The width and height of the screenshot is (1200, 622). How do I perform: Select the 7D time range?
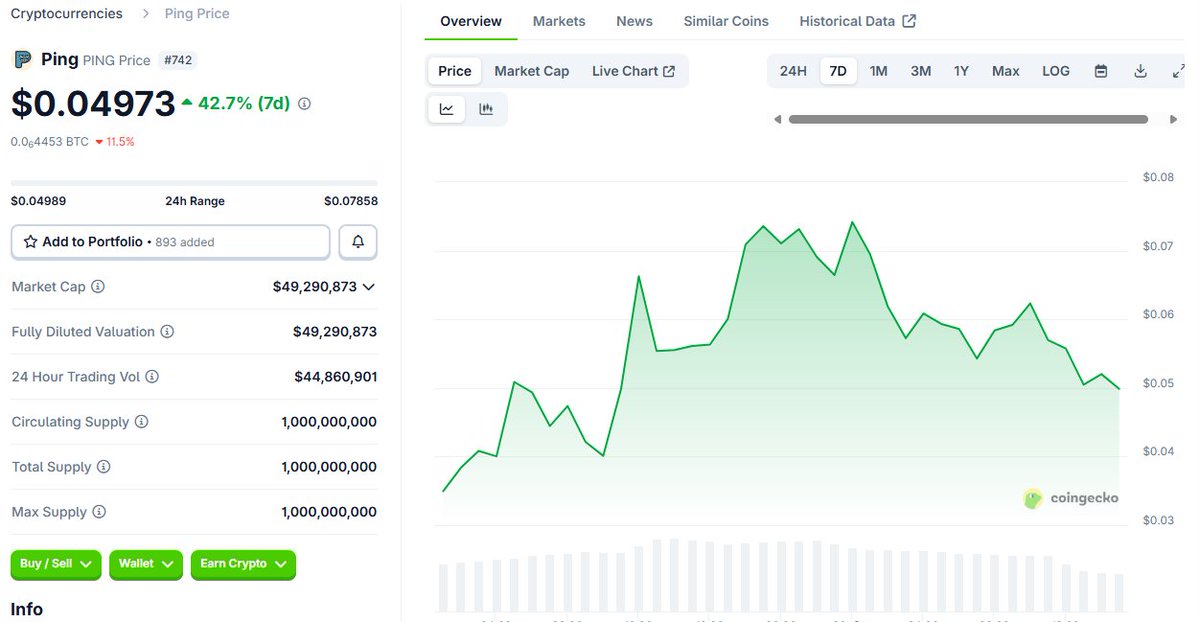(x=838, y=71)
